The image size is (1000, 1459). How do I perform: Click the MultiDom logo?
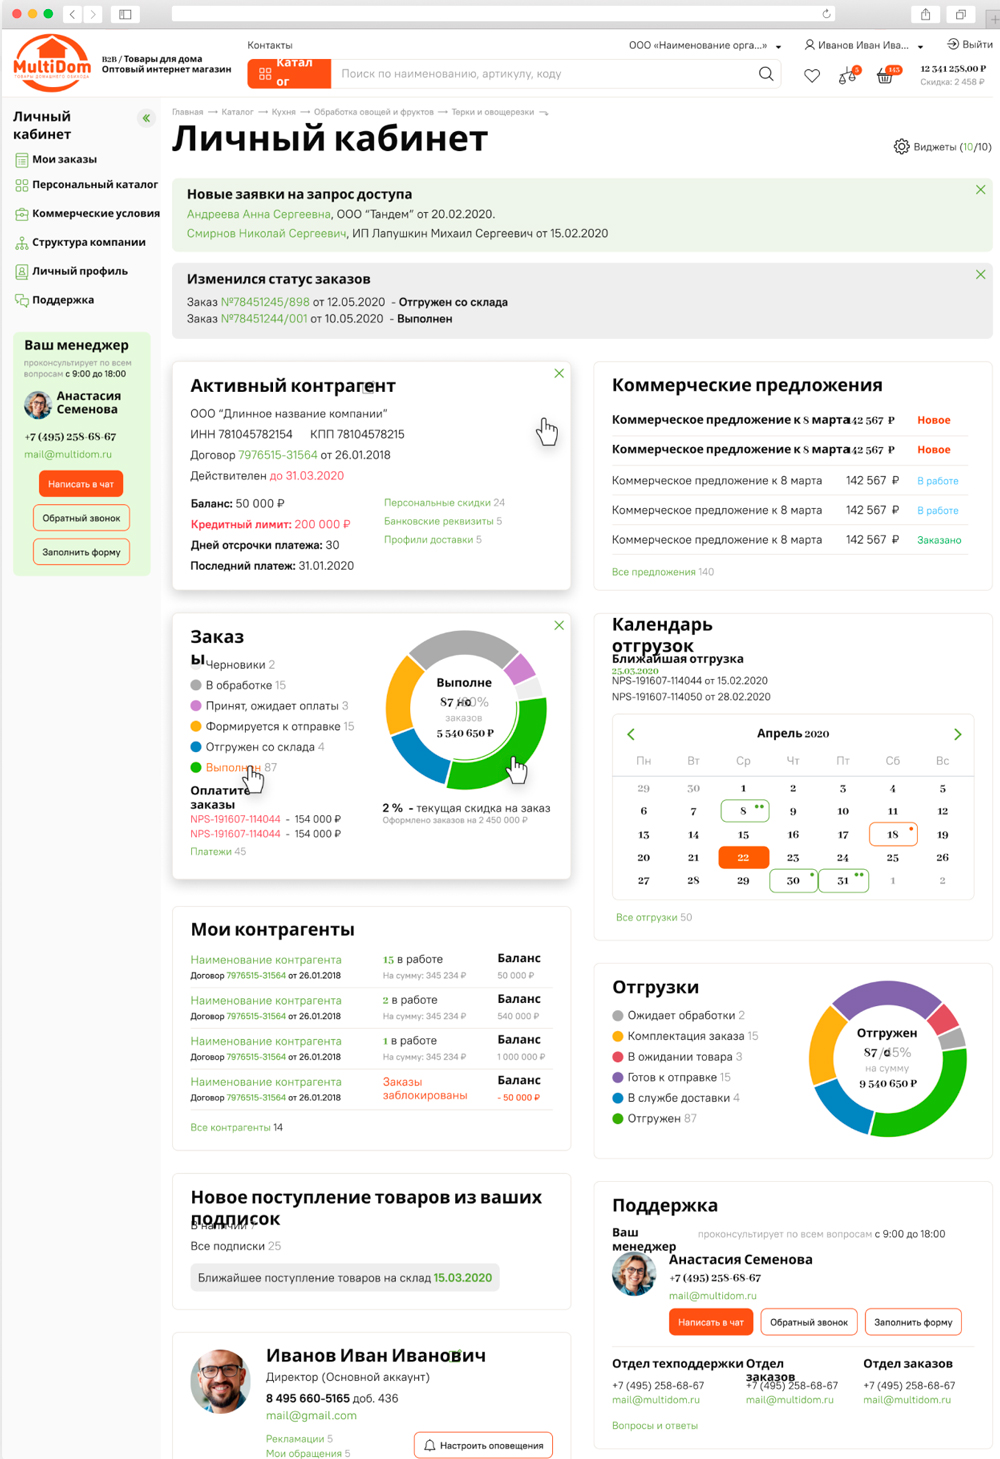[51, 63]
